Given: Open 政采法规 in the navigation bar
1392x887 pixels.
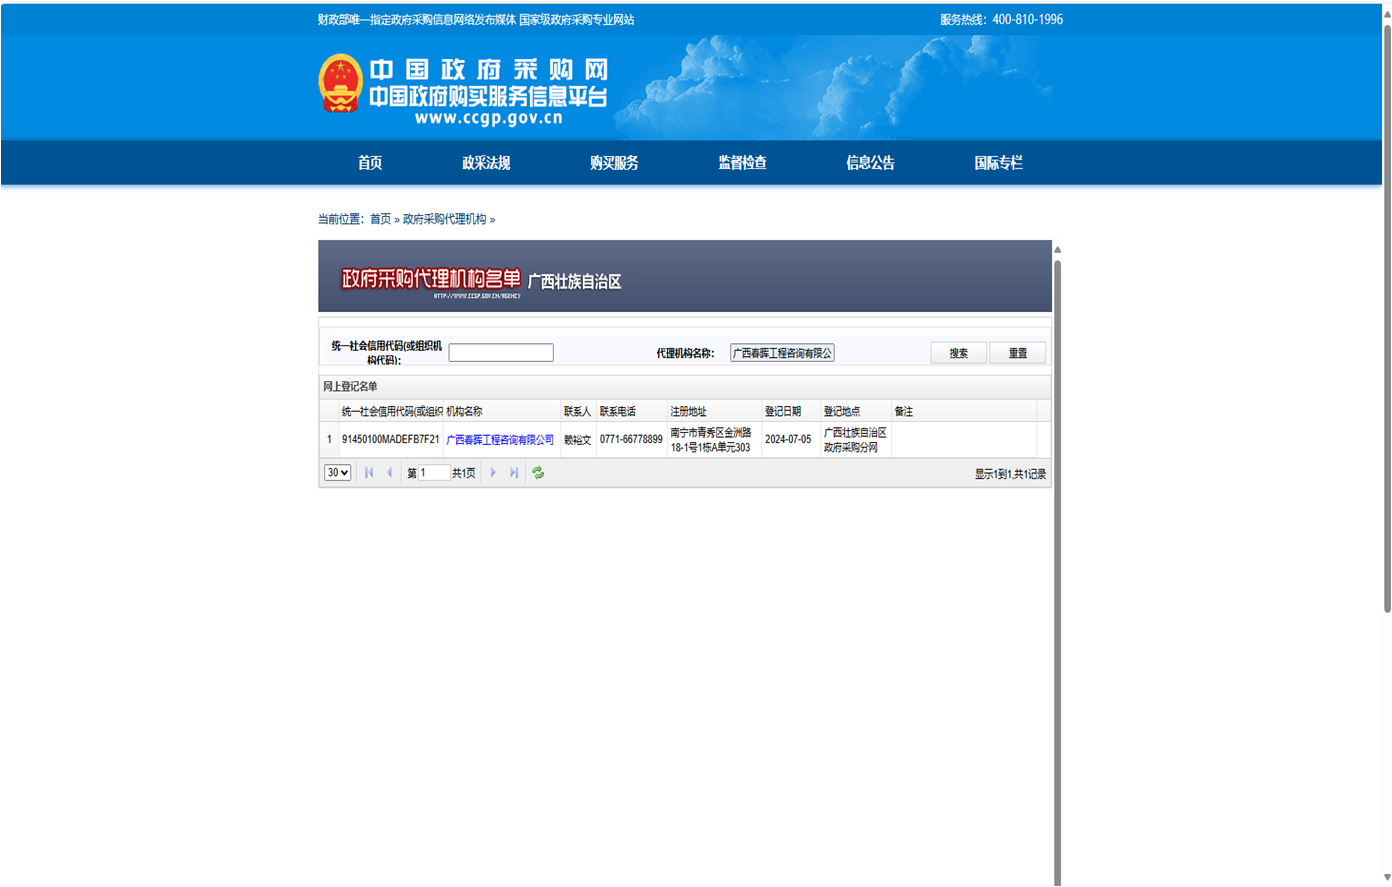Looking at the screenshot, I should click(x=486, y=163).
